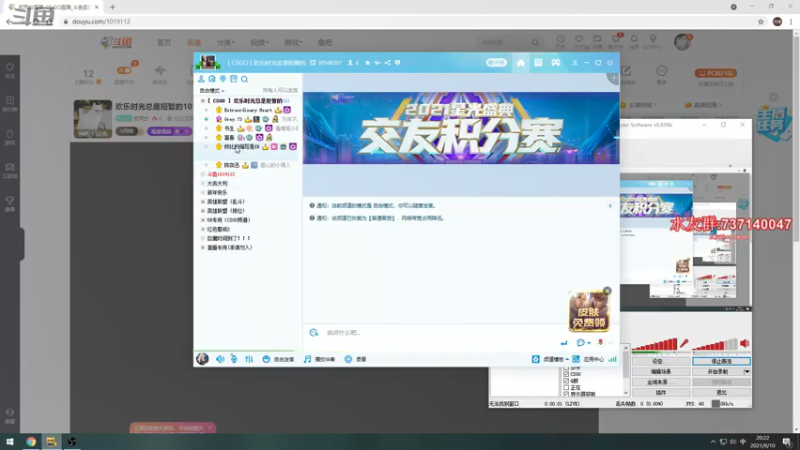Click the channel avatar in YY header

pos(208,62)
